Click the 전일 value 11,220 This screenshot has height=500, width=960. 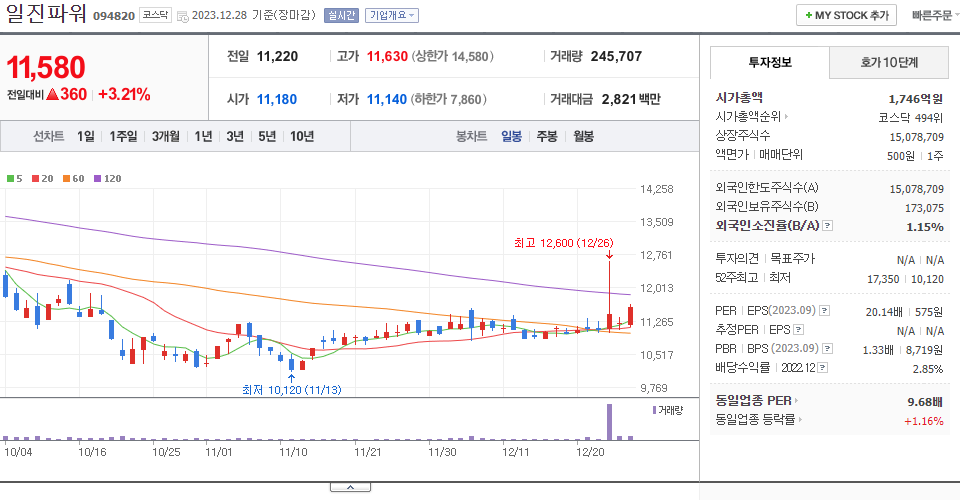pyautogui.click(x=277, y=56)
